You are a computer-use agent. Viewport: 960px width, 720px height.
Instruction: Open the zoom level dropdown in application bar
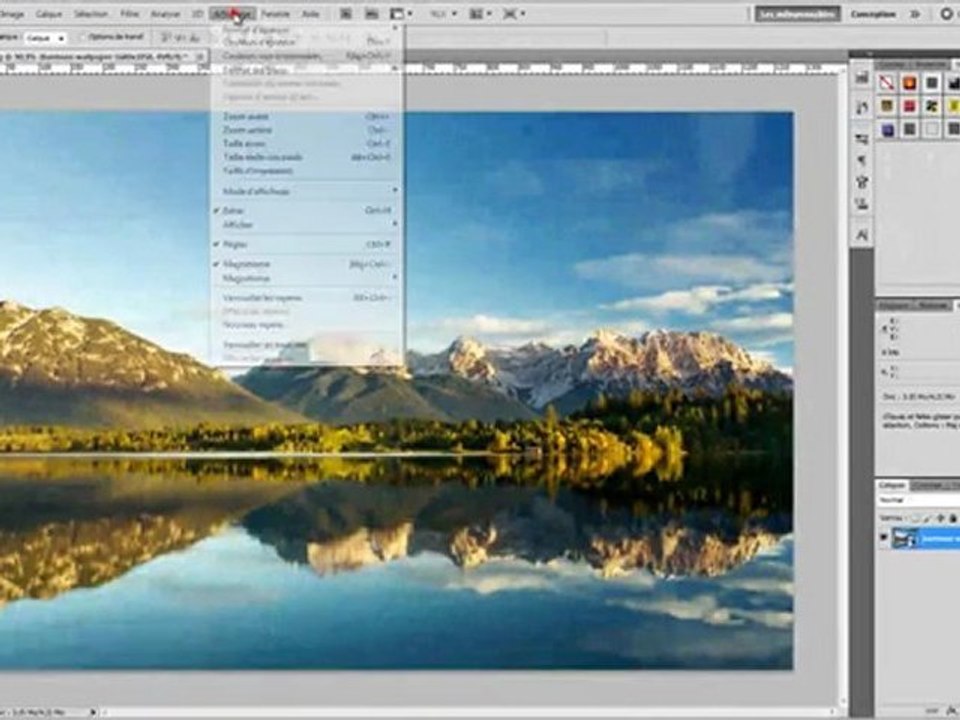[444, 13]
